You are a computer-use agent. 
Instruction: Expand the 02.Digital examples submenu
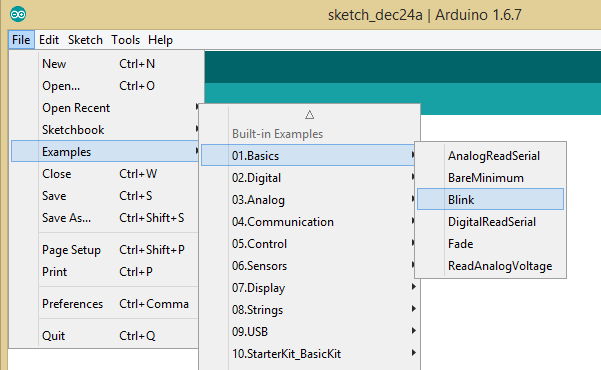309,178
